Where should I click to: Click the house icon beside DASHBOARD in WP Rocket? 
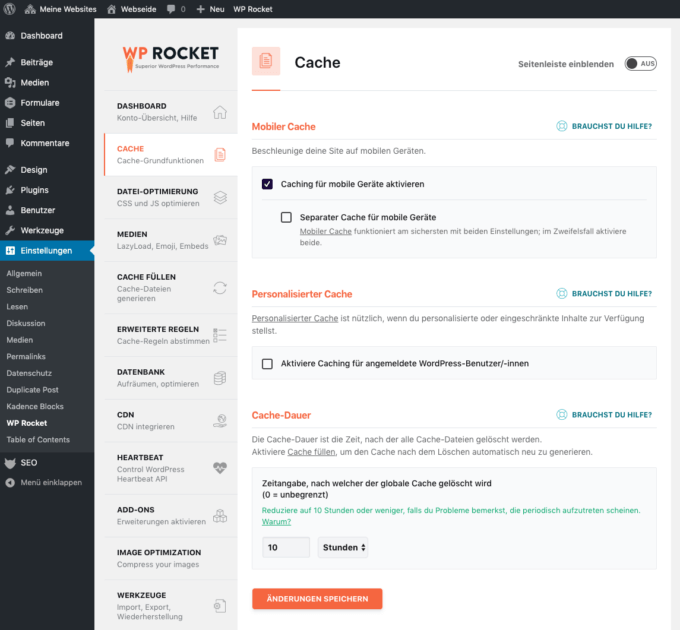click(x=220, y=112)
